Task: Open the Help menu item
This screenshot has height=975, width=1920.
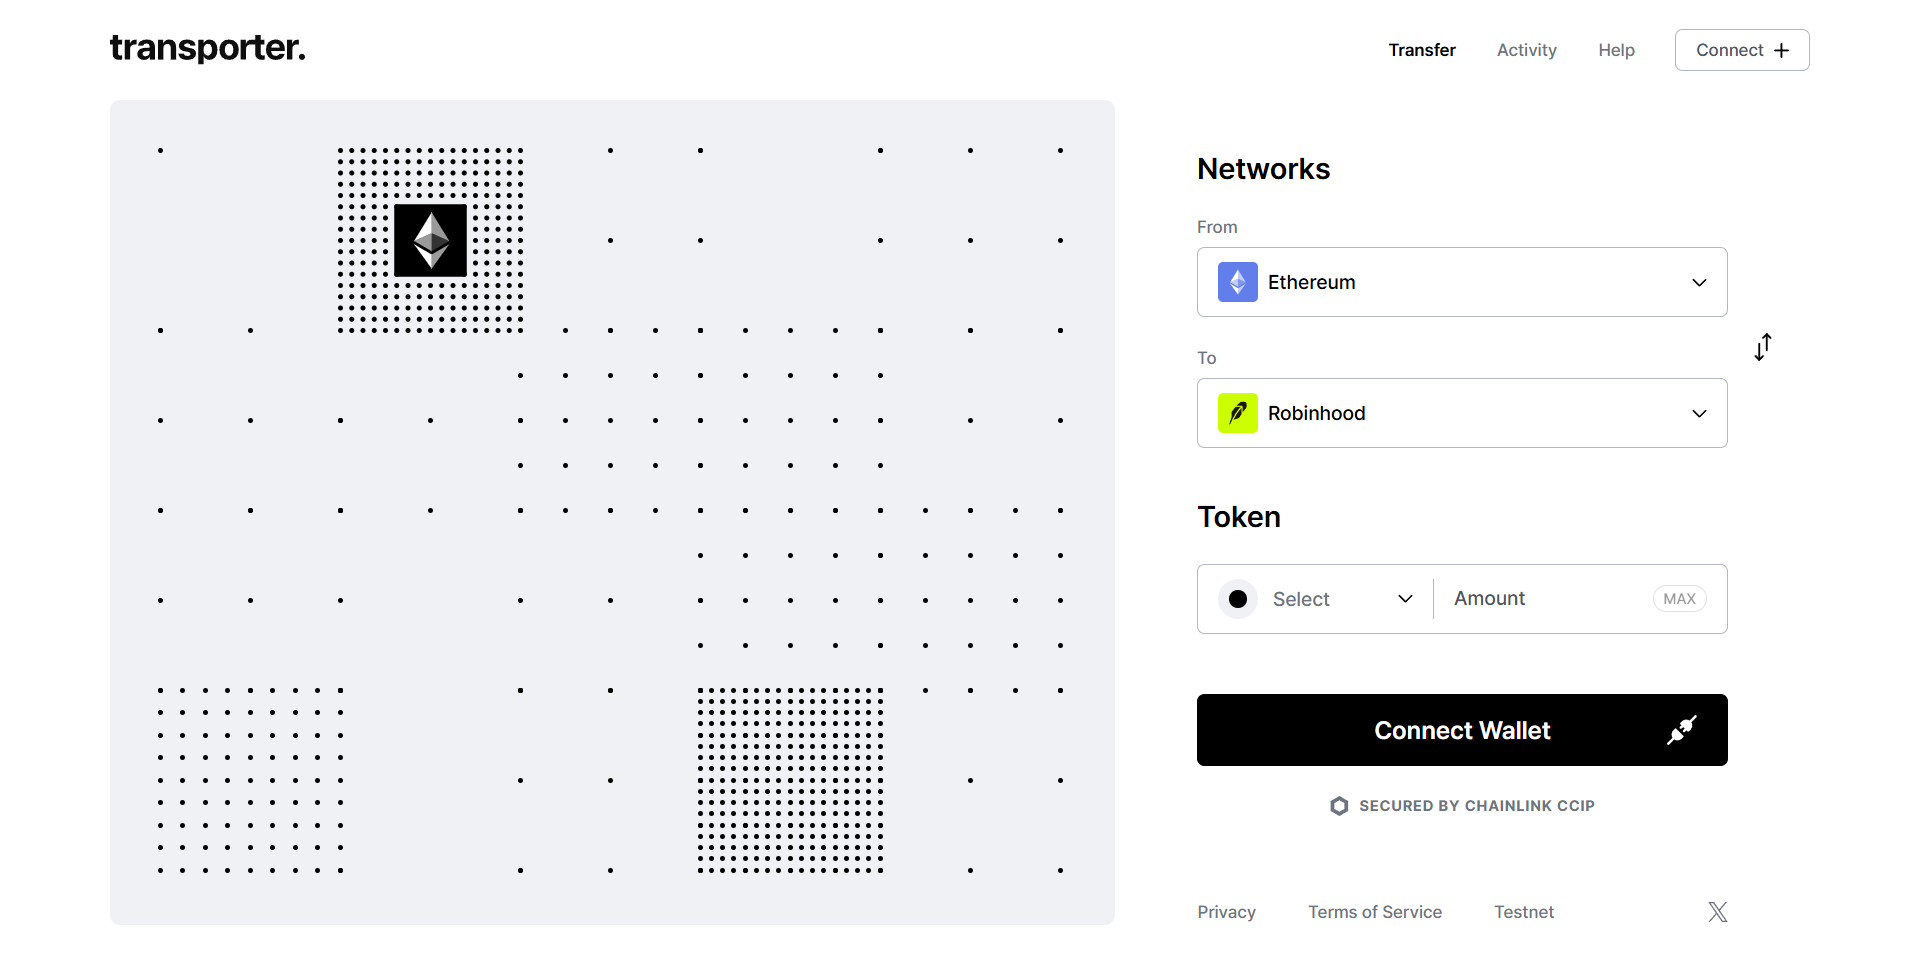Action: coord(1616,50)
